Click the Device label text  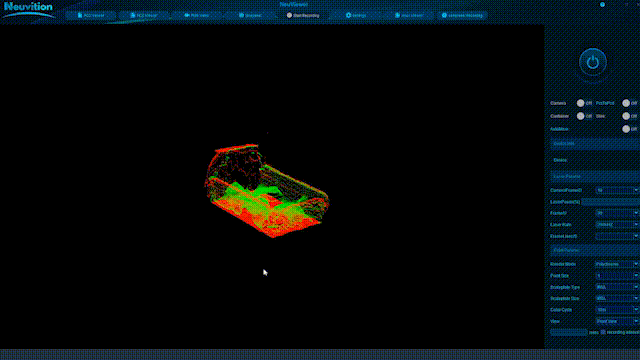point(560,160)
